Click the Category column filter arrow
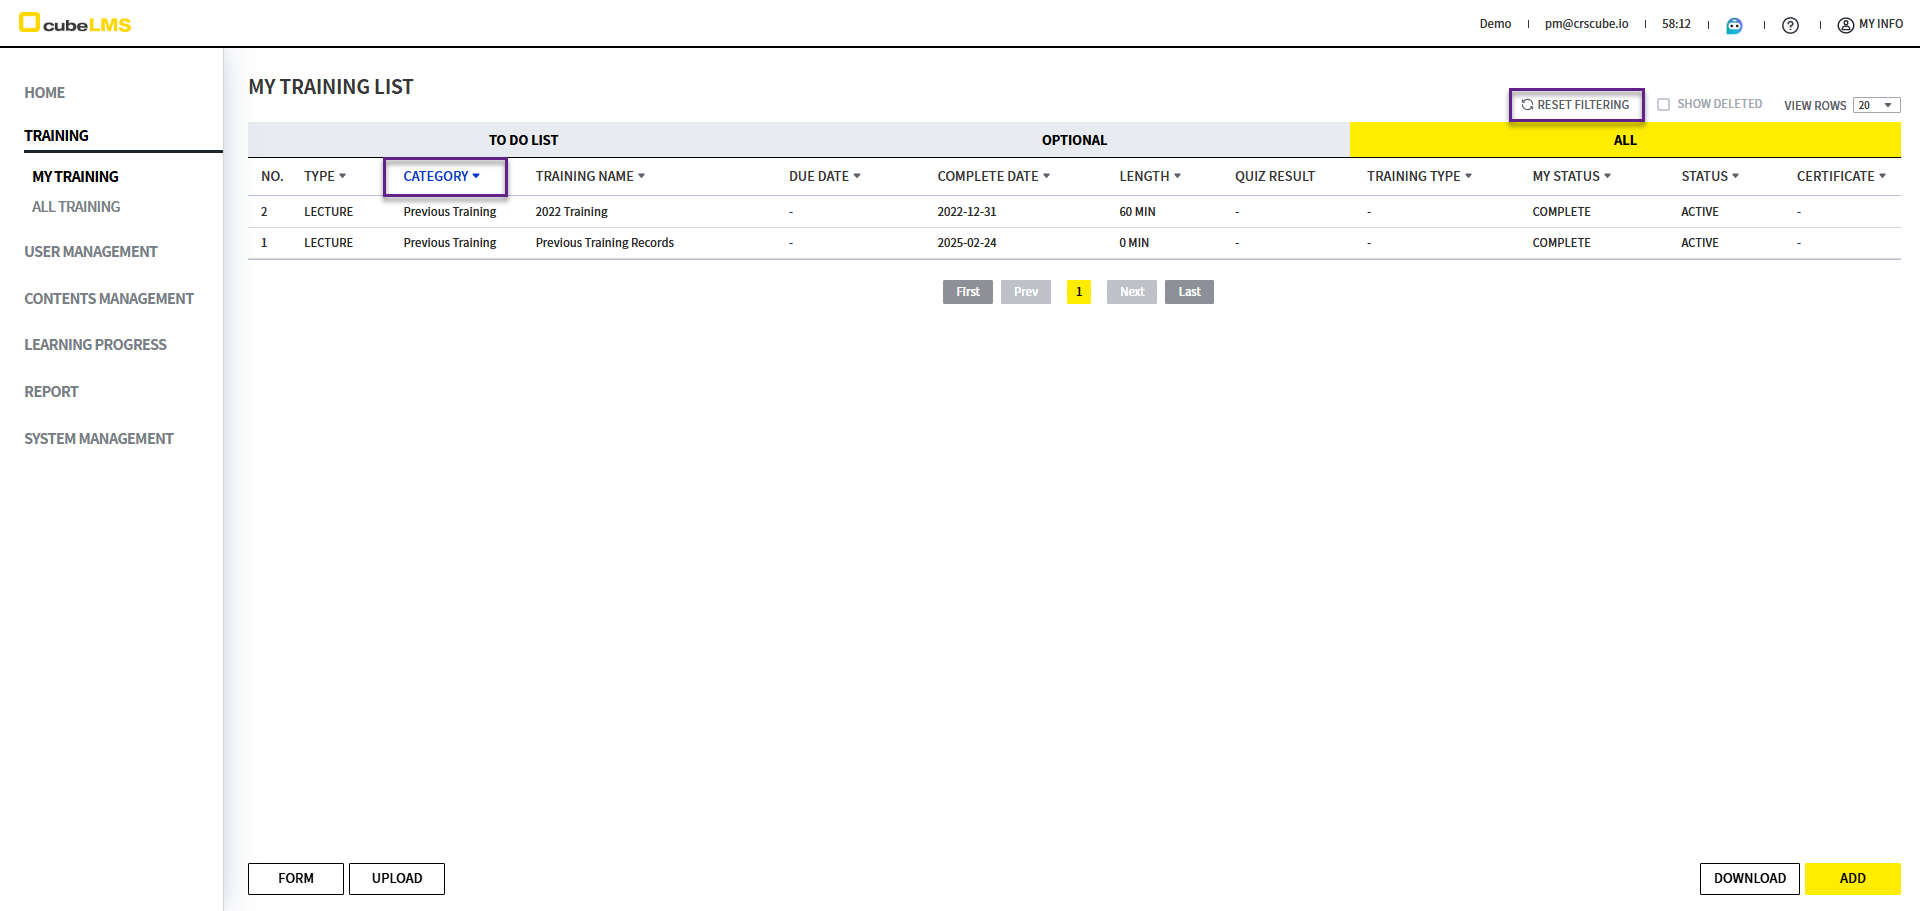 click(476, 176)
